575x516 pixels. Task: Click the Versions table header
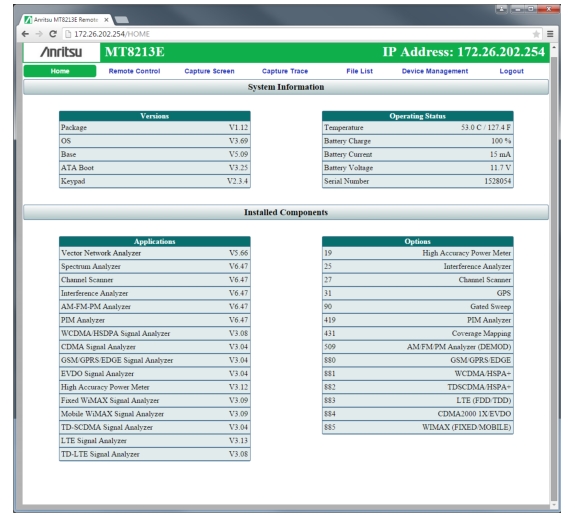coord(155,116)
